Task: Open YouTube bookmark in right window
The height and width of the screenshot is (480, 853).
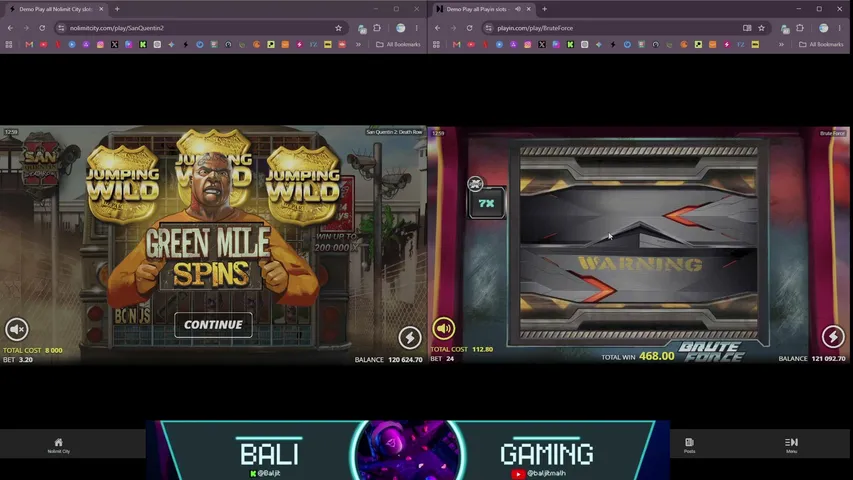Action: pos(471,45)
